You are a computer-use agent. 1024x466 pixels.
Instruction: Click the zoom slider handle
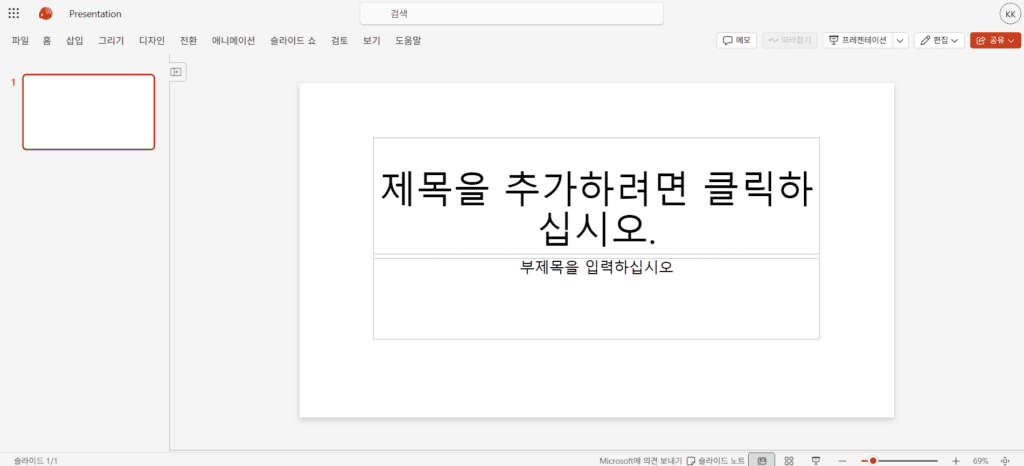(x=873, y=460)
